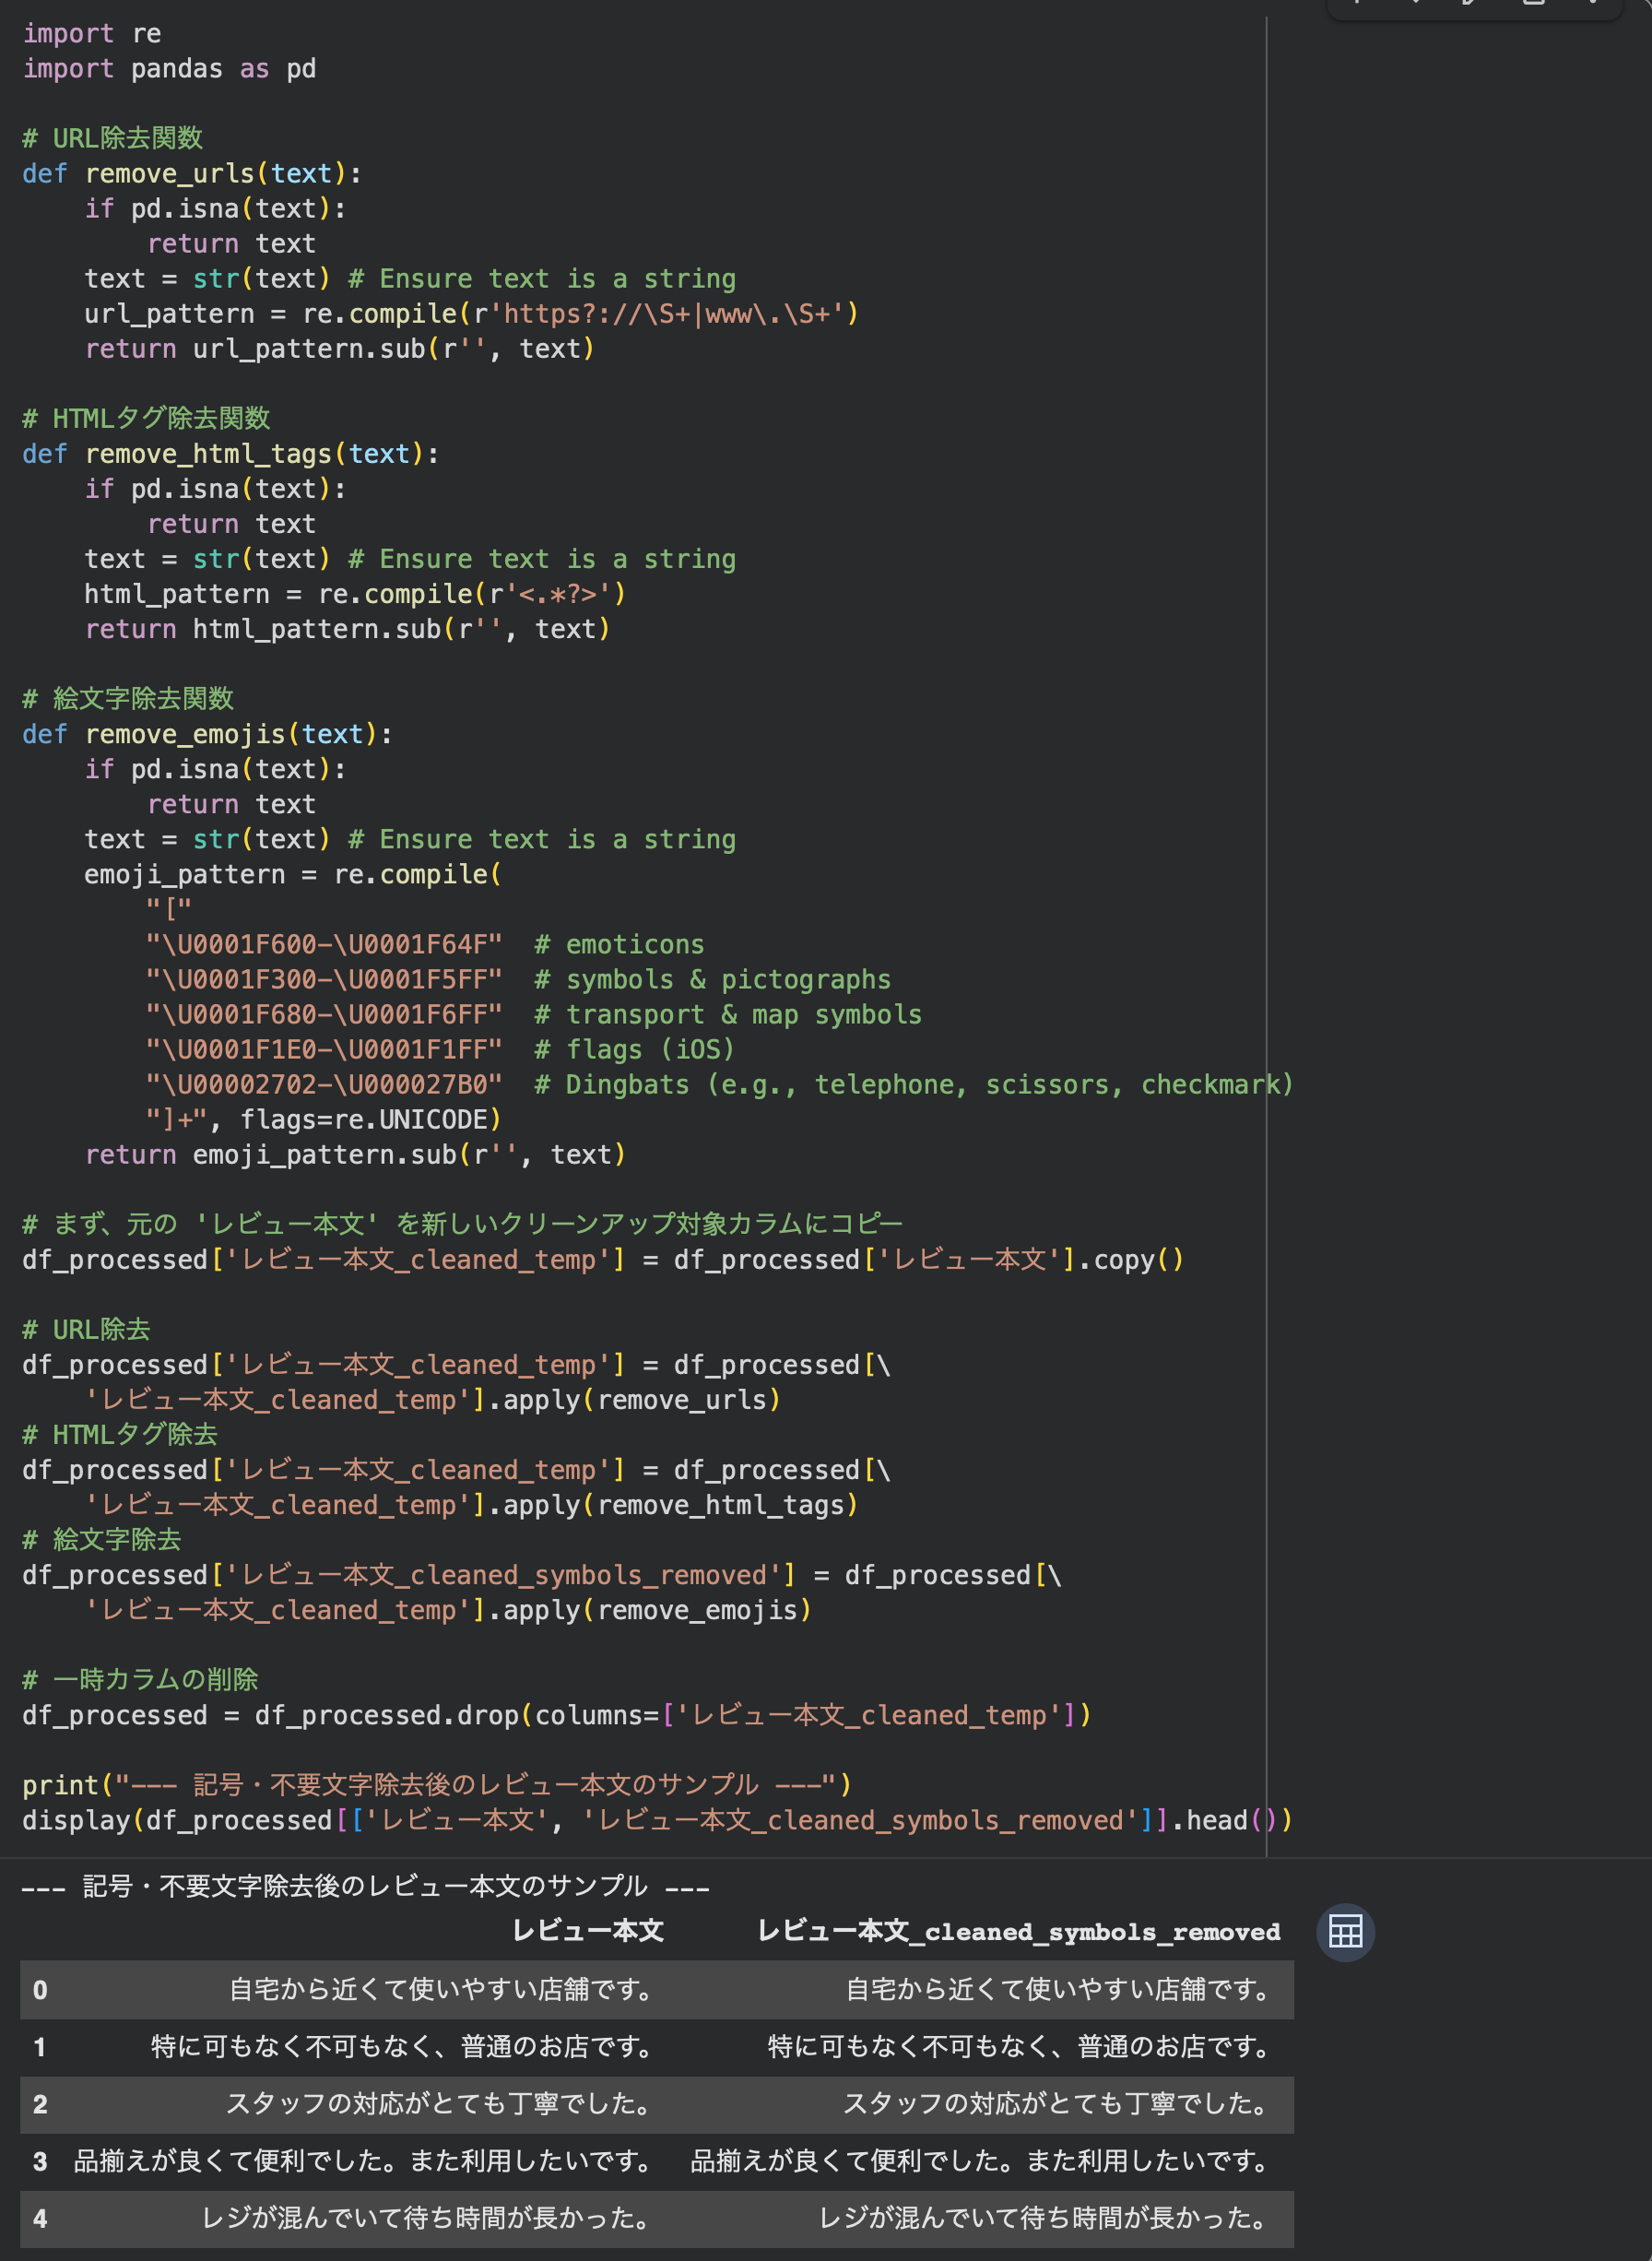Image resolution: width=1652 pixels, height=2261 pixels.
Task: Select the 'return url_pattern.sub' line
Action: (x=340, y=349)
